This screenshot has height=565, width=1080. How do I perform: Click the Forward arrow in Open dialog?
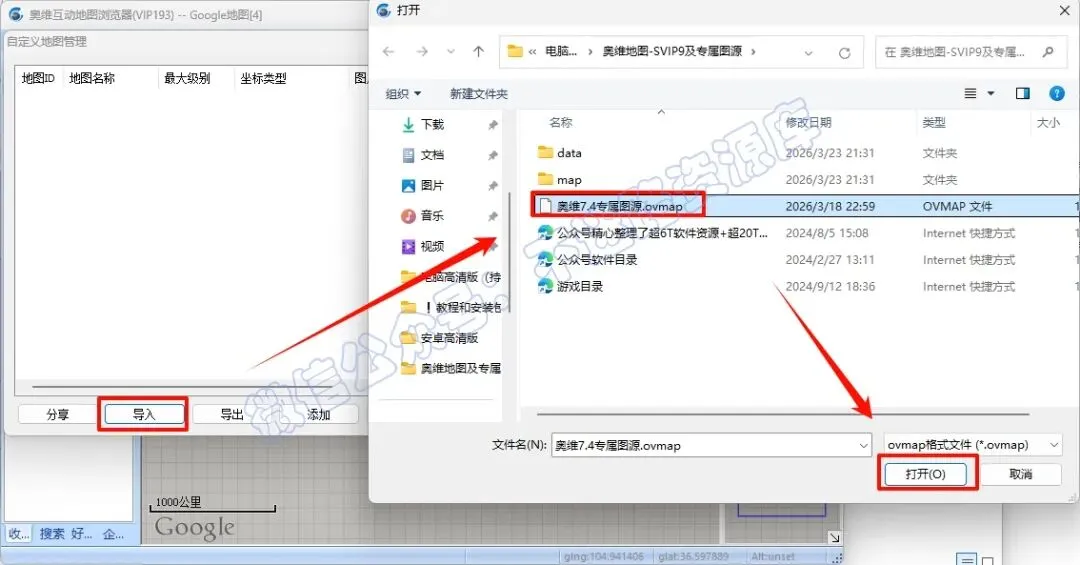(x=422, y=52)
